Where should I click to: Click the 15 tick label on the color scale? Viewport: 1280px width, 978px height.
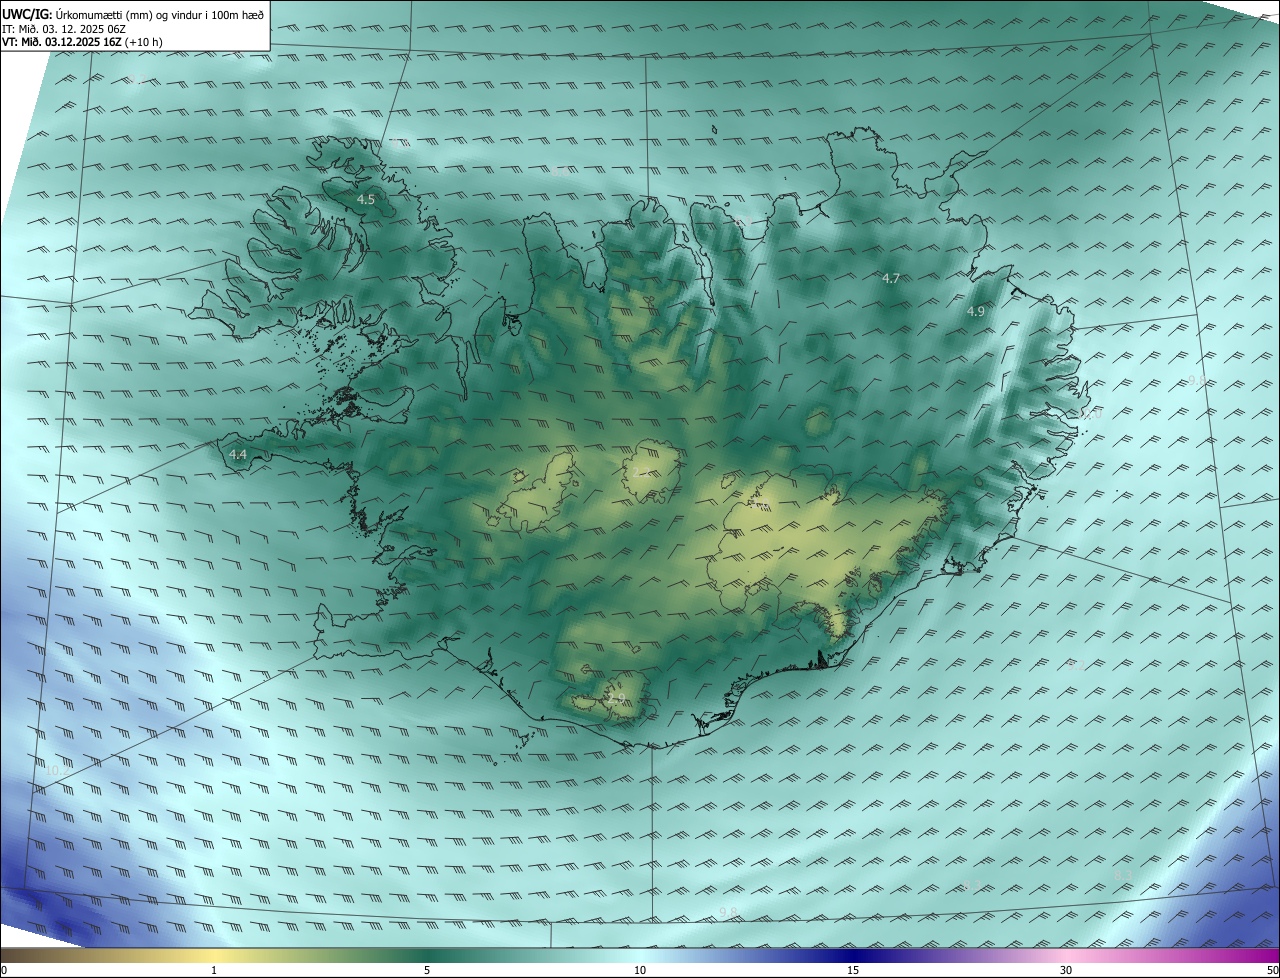pos(853,971)
